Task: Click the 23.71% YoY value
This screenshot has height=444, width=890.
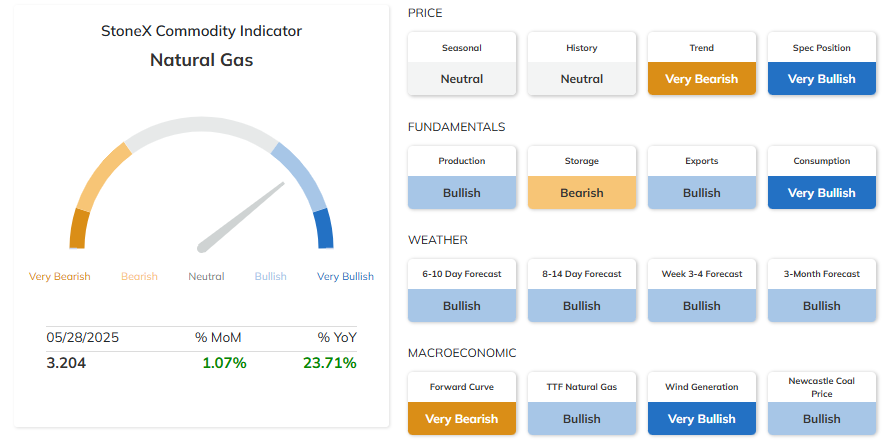Action: (330, 363)
